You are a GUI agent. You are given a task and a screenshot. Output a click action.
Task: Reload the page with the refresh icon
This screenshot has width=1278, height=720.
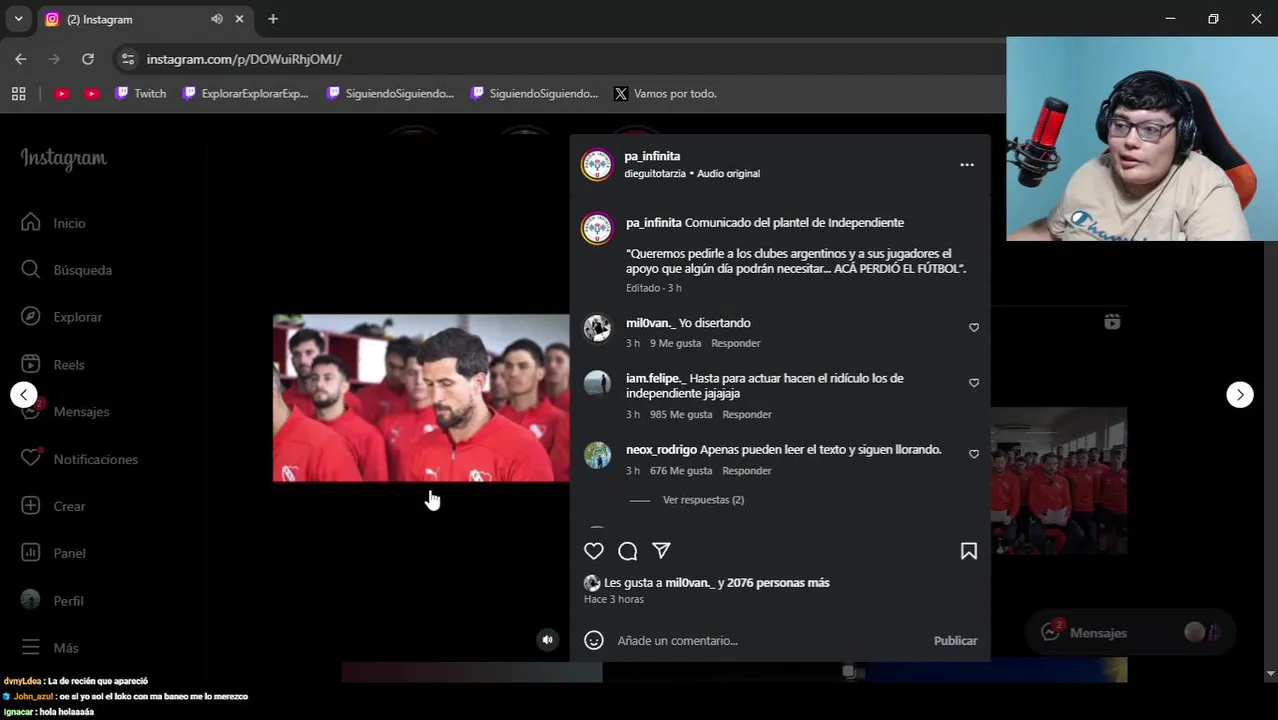pyautogui.click(x=88, y=59)
